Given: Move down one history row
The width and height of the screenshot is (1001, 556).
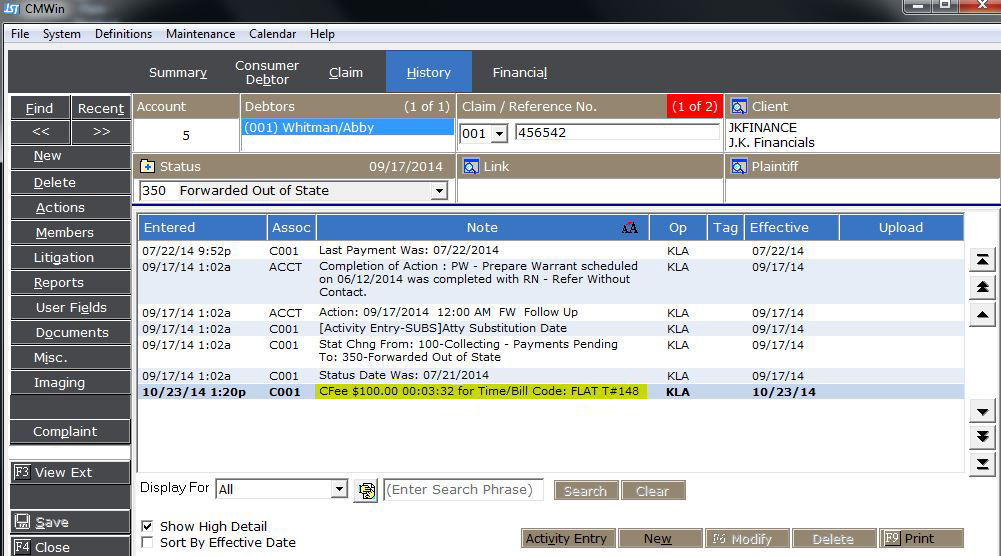Looking at the screenshot, I should [982, 412].
